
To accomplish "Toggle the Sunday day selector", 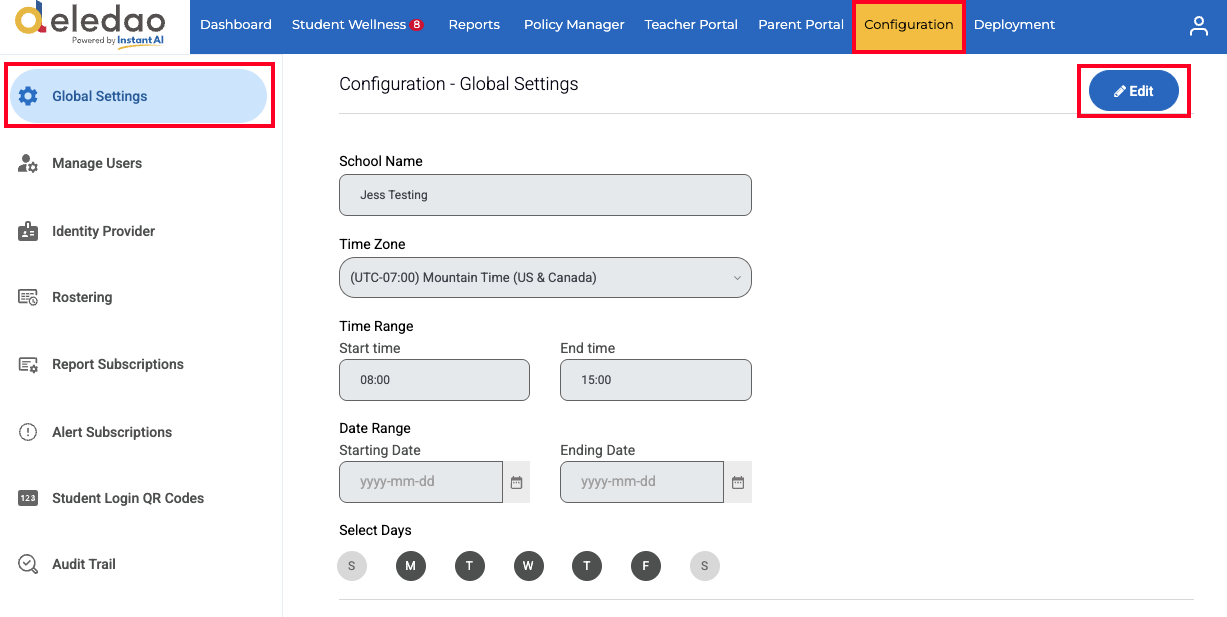I will [352, 566].
